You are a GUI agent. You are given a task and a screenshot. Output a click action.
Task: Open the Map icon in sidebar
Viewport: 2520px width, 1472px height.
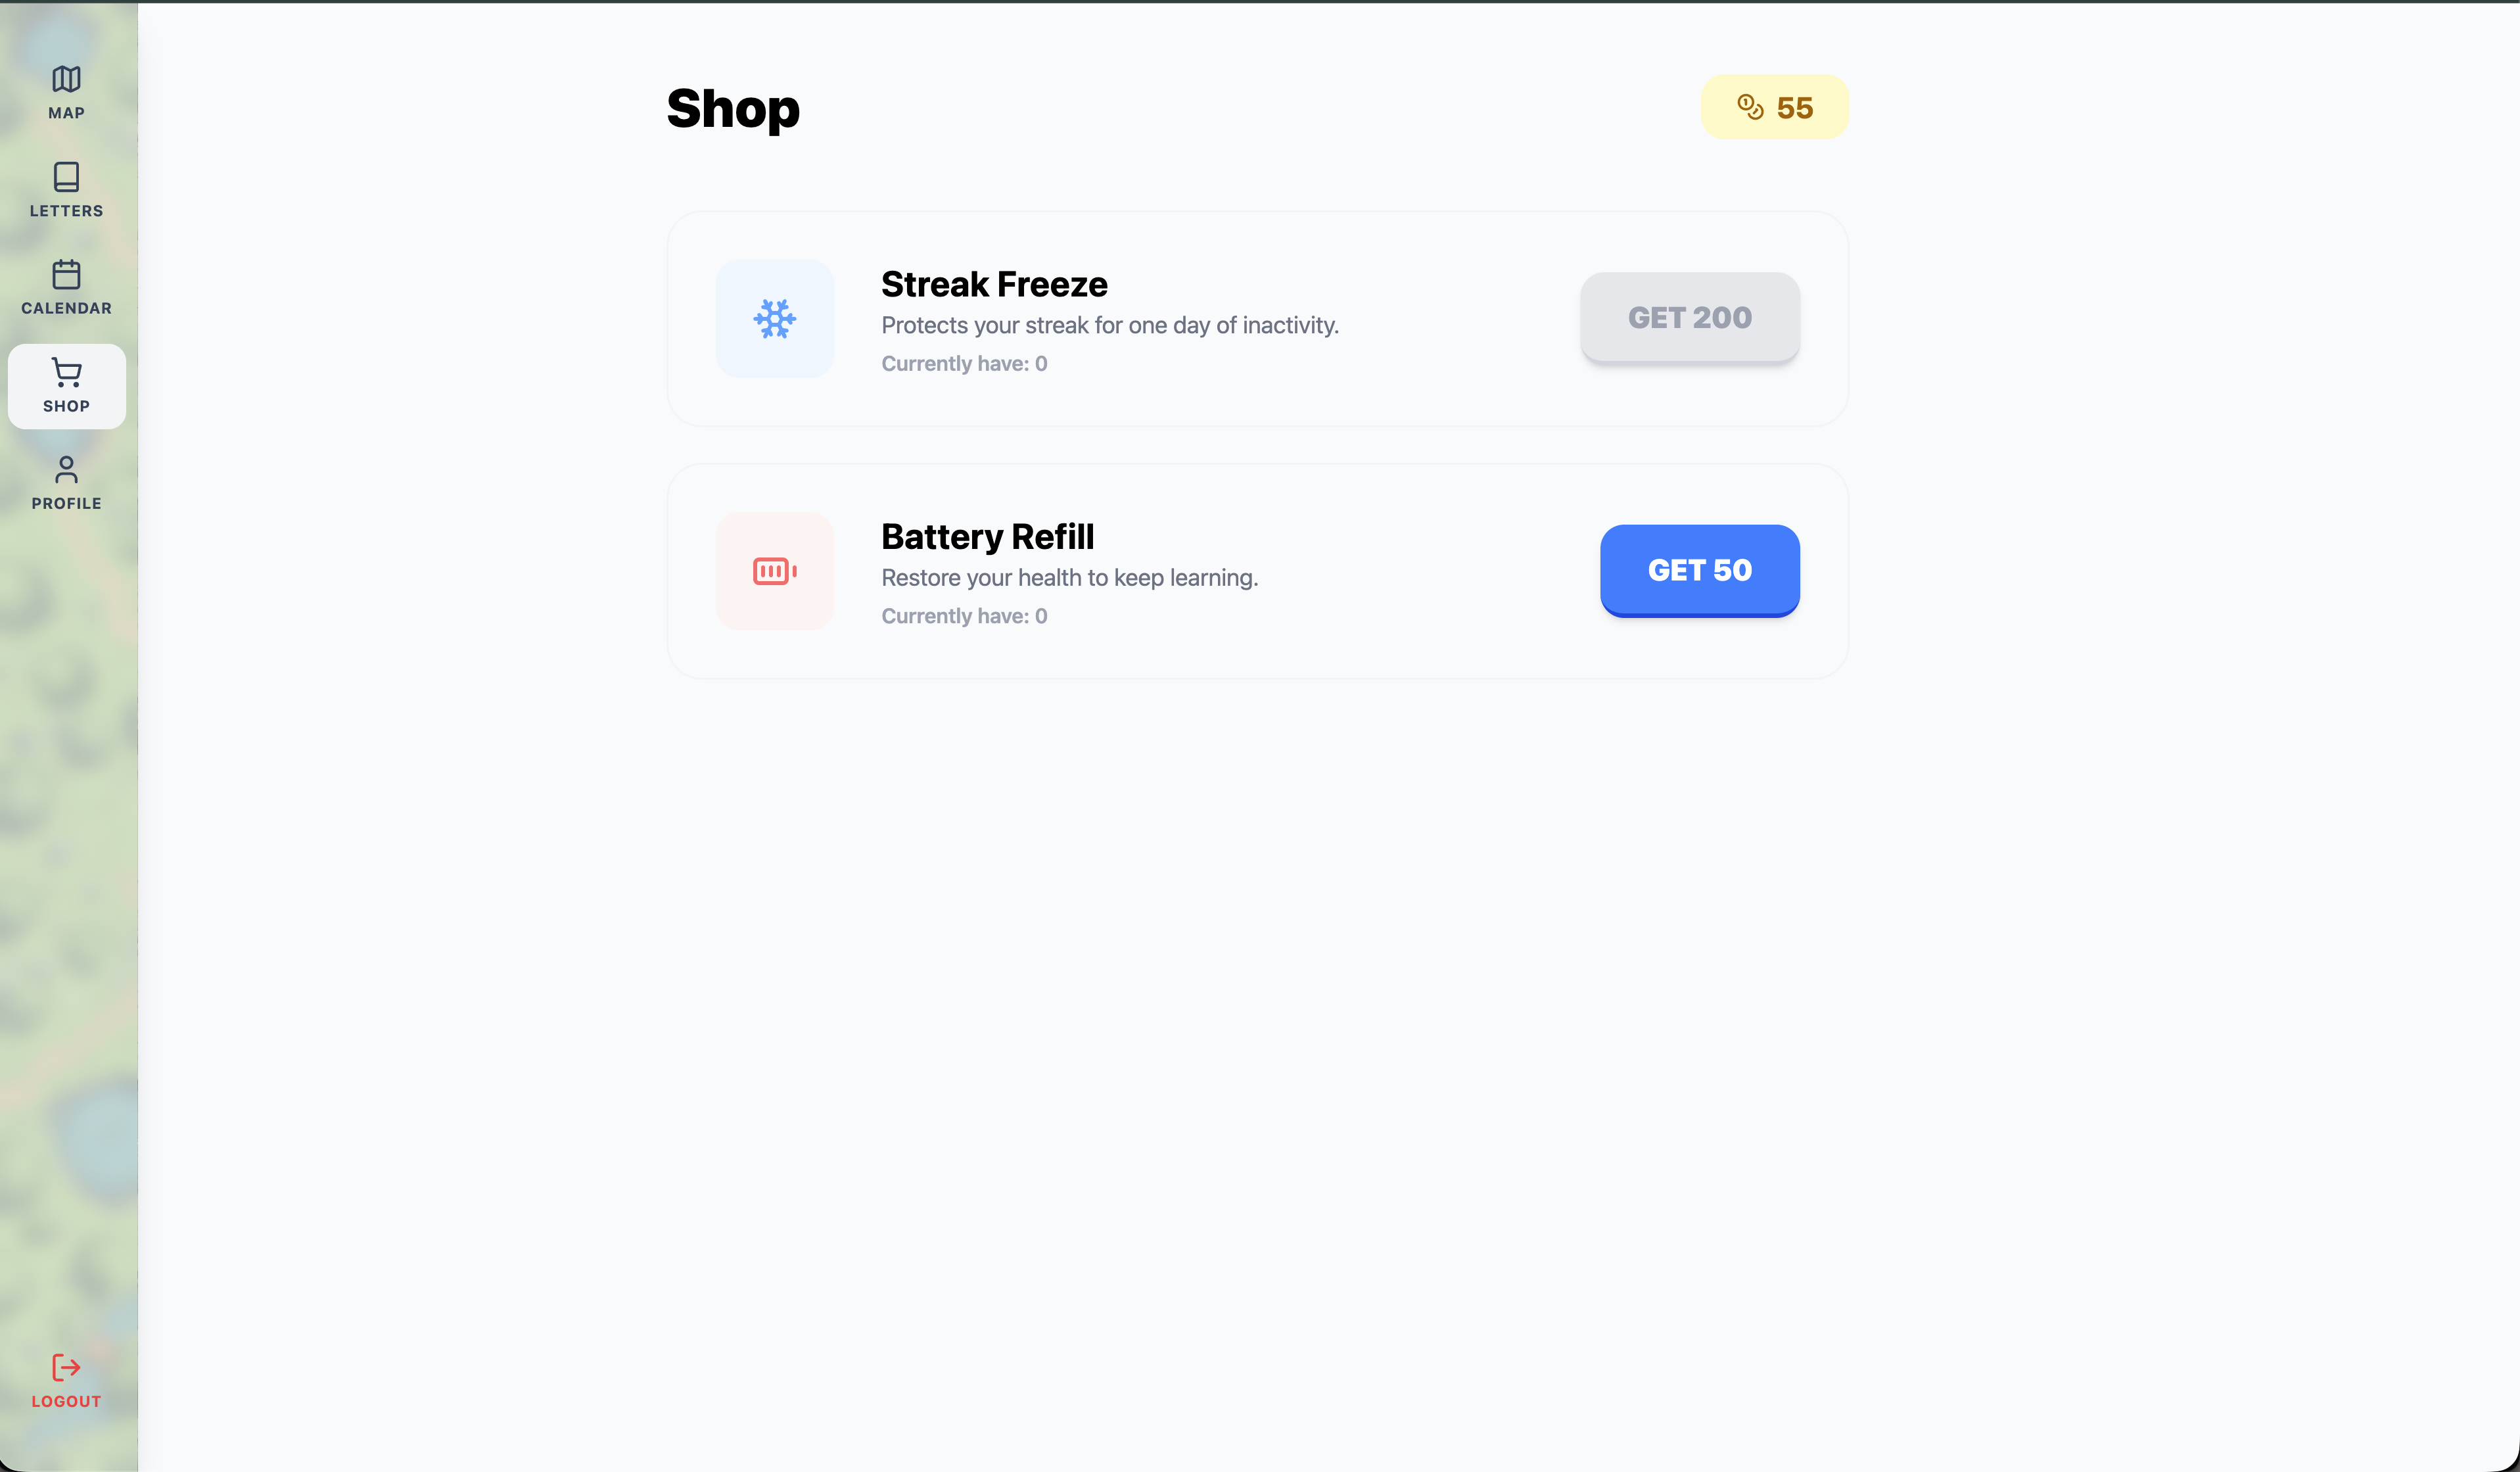pyautogui.click(x=66, y=79)
